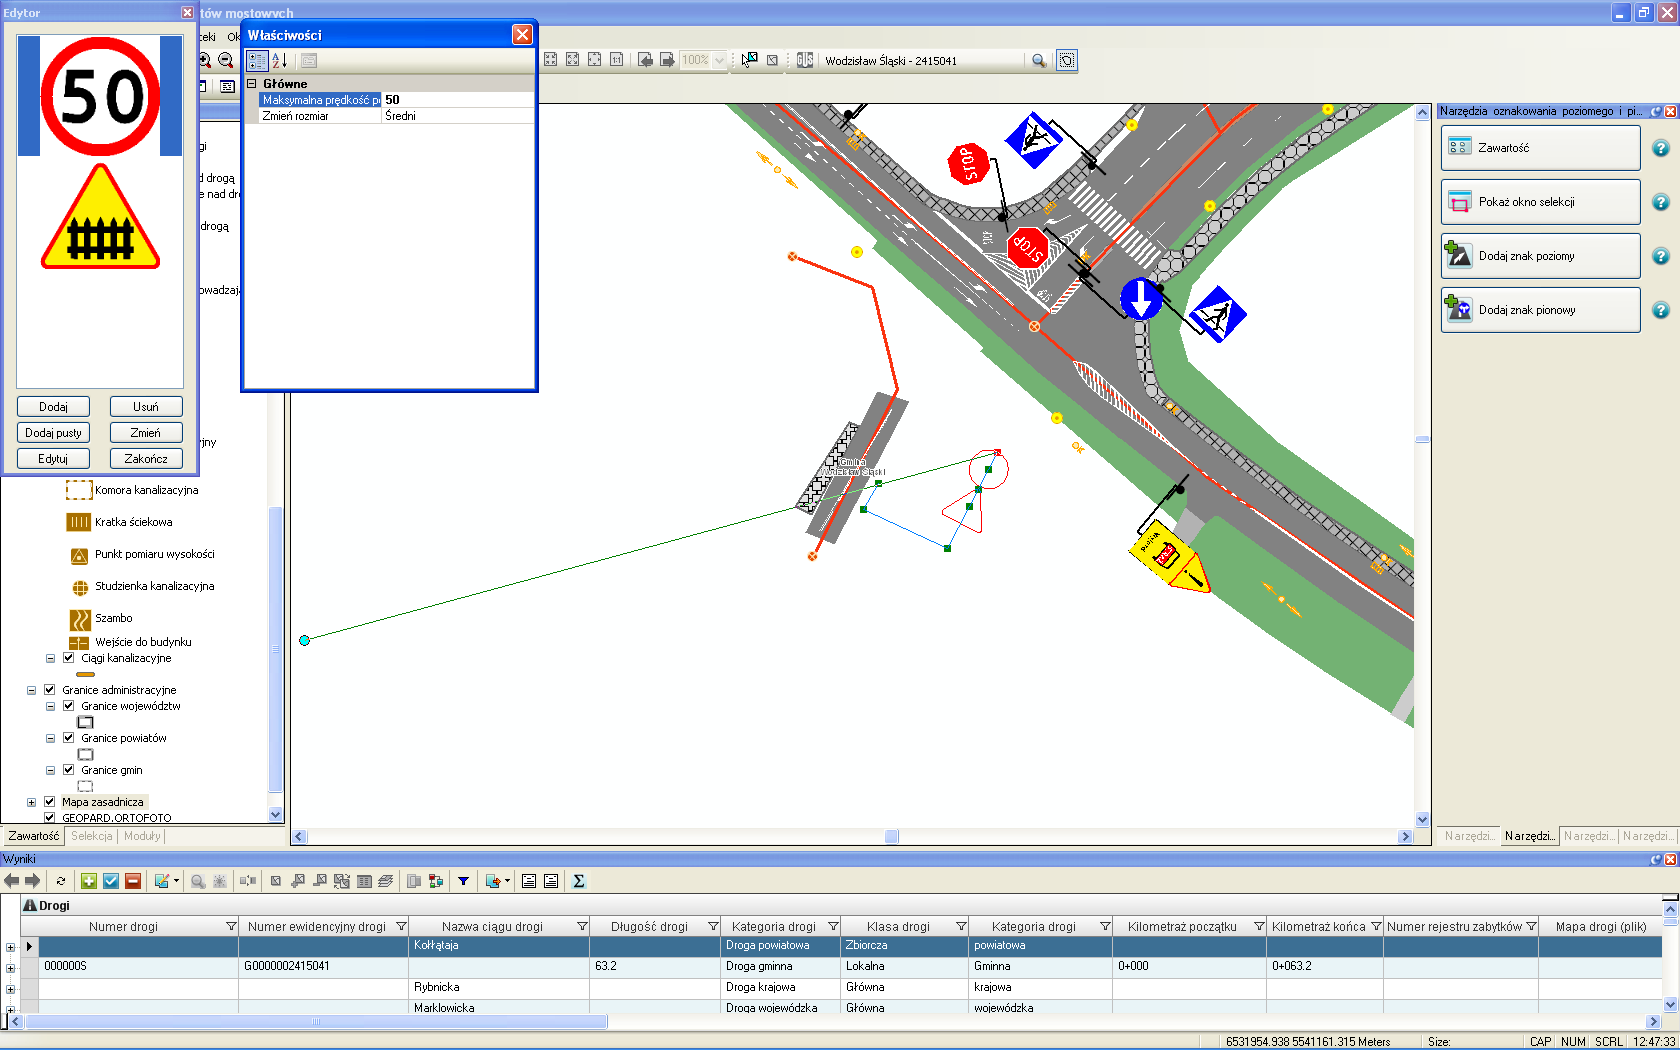Switch to the Moduły tab
Viewport: 1680px width, 1050px height.
tap(142, 836)
